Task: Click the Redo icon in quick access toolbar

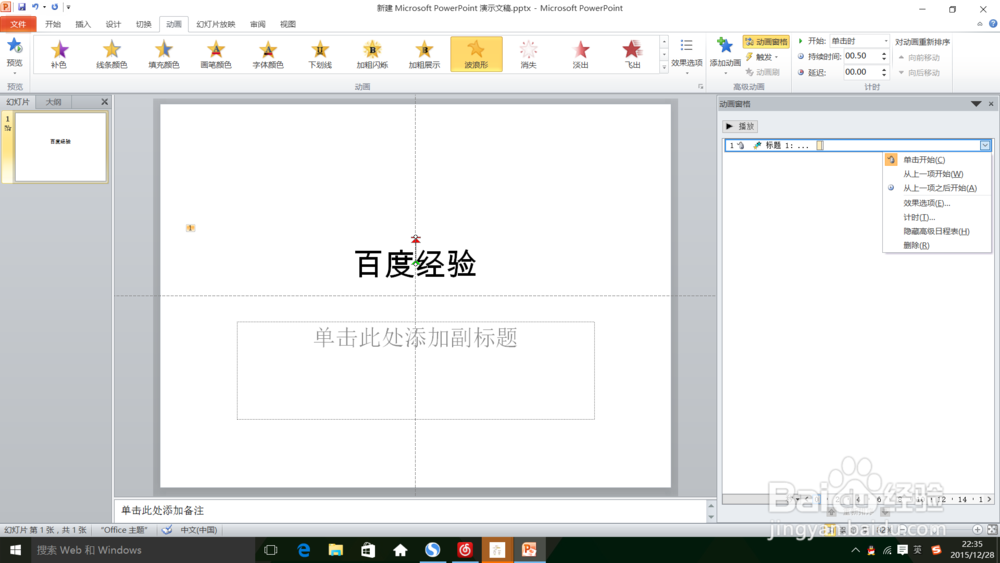Action: 54,7
